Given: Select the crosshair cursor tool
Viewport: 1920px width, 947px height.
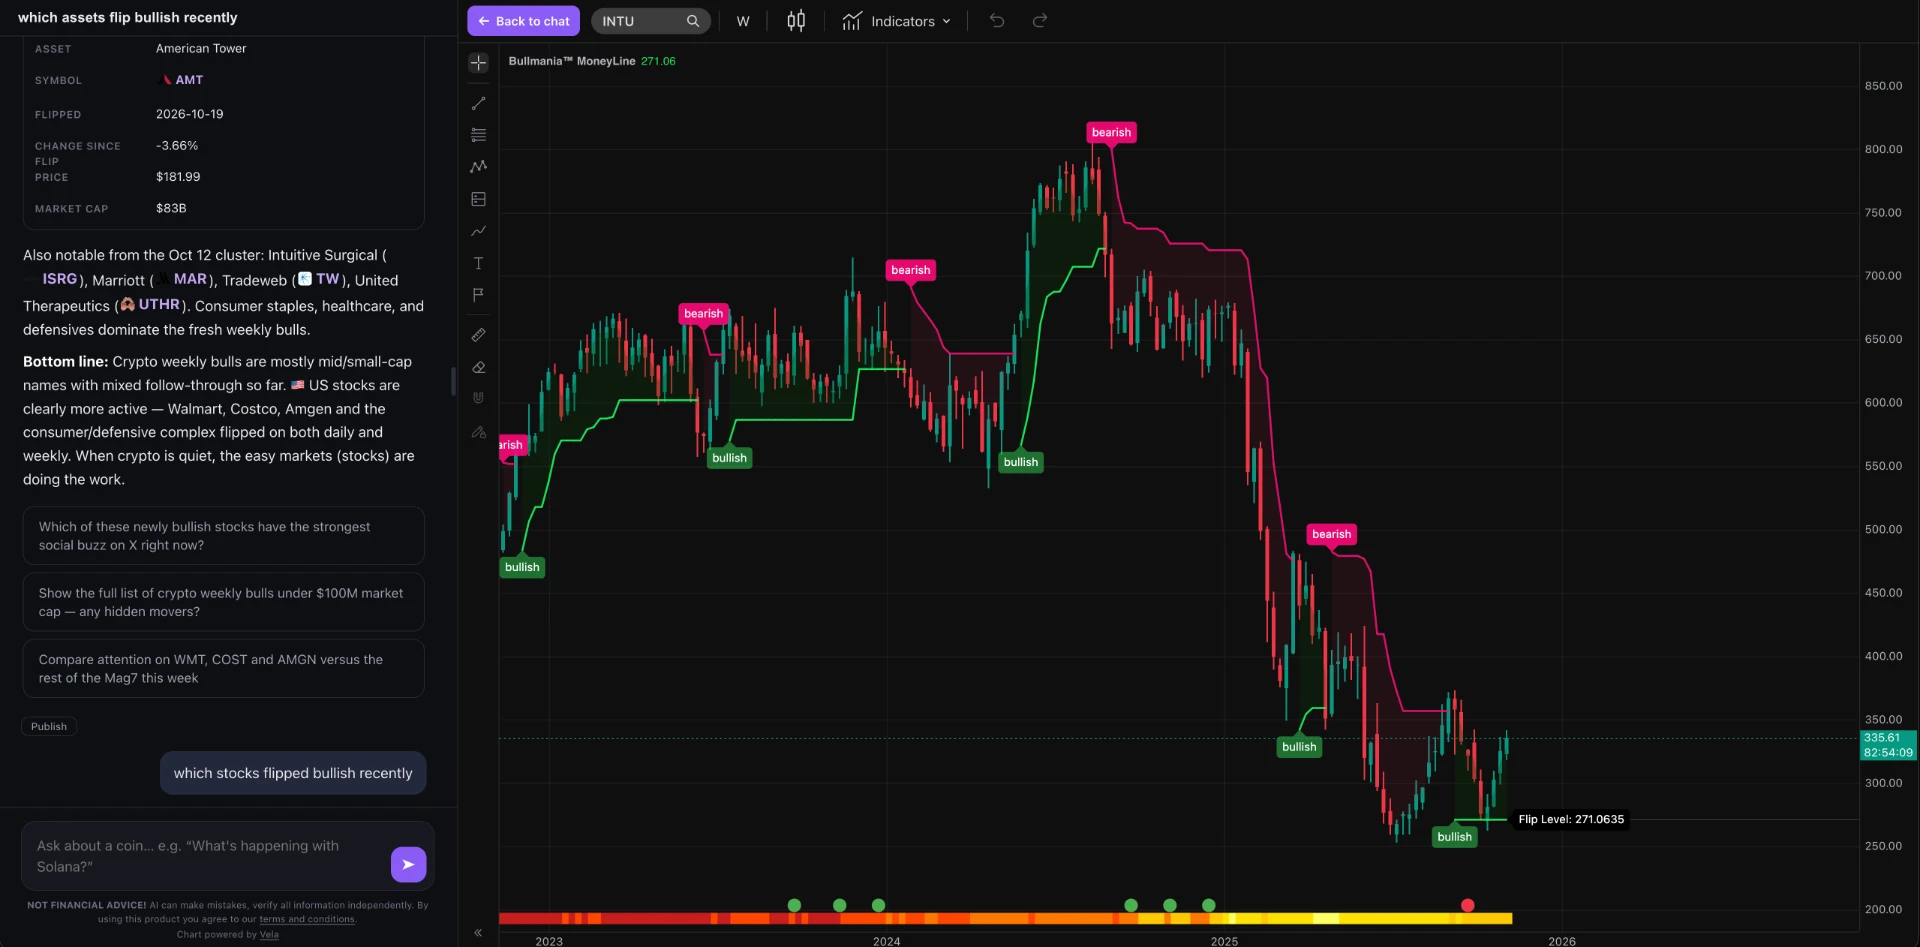Looking at the screenshot, I should [478, 63].
